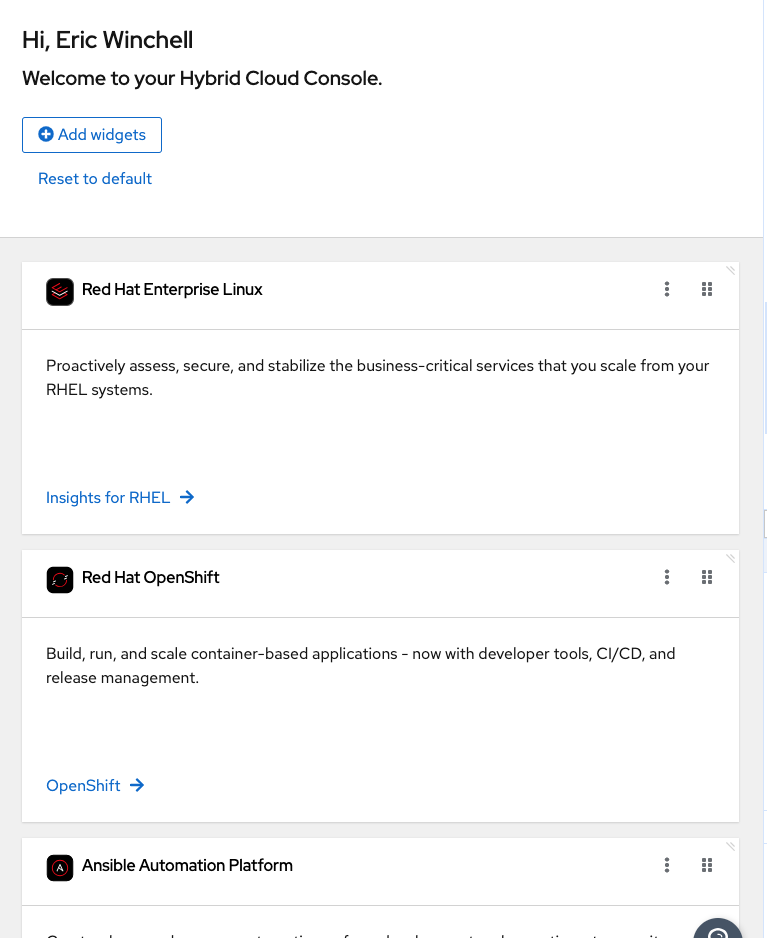Open the Red Hat Enterprise Linux kebab menu
Screen dimensions: 767x938
(x=667, y=290)
